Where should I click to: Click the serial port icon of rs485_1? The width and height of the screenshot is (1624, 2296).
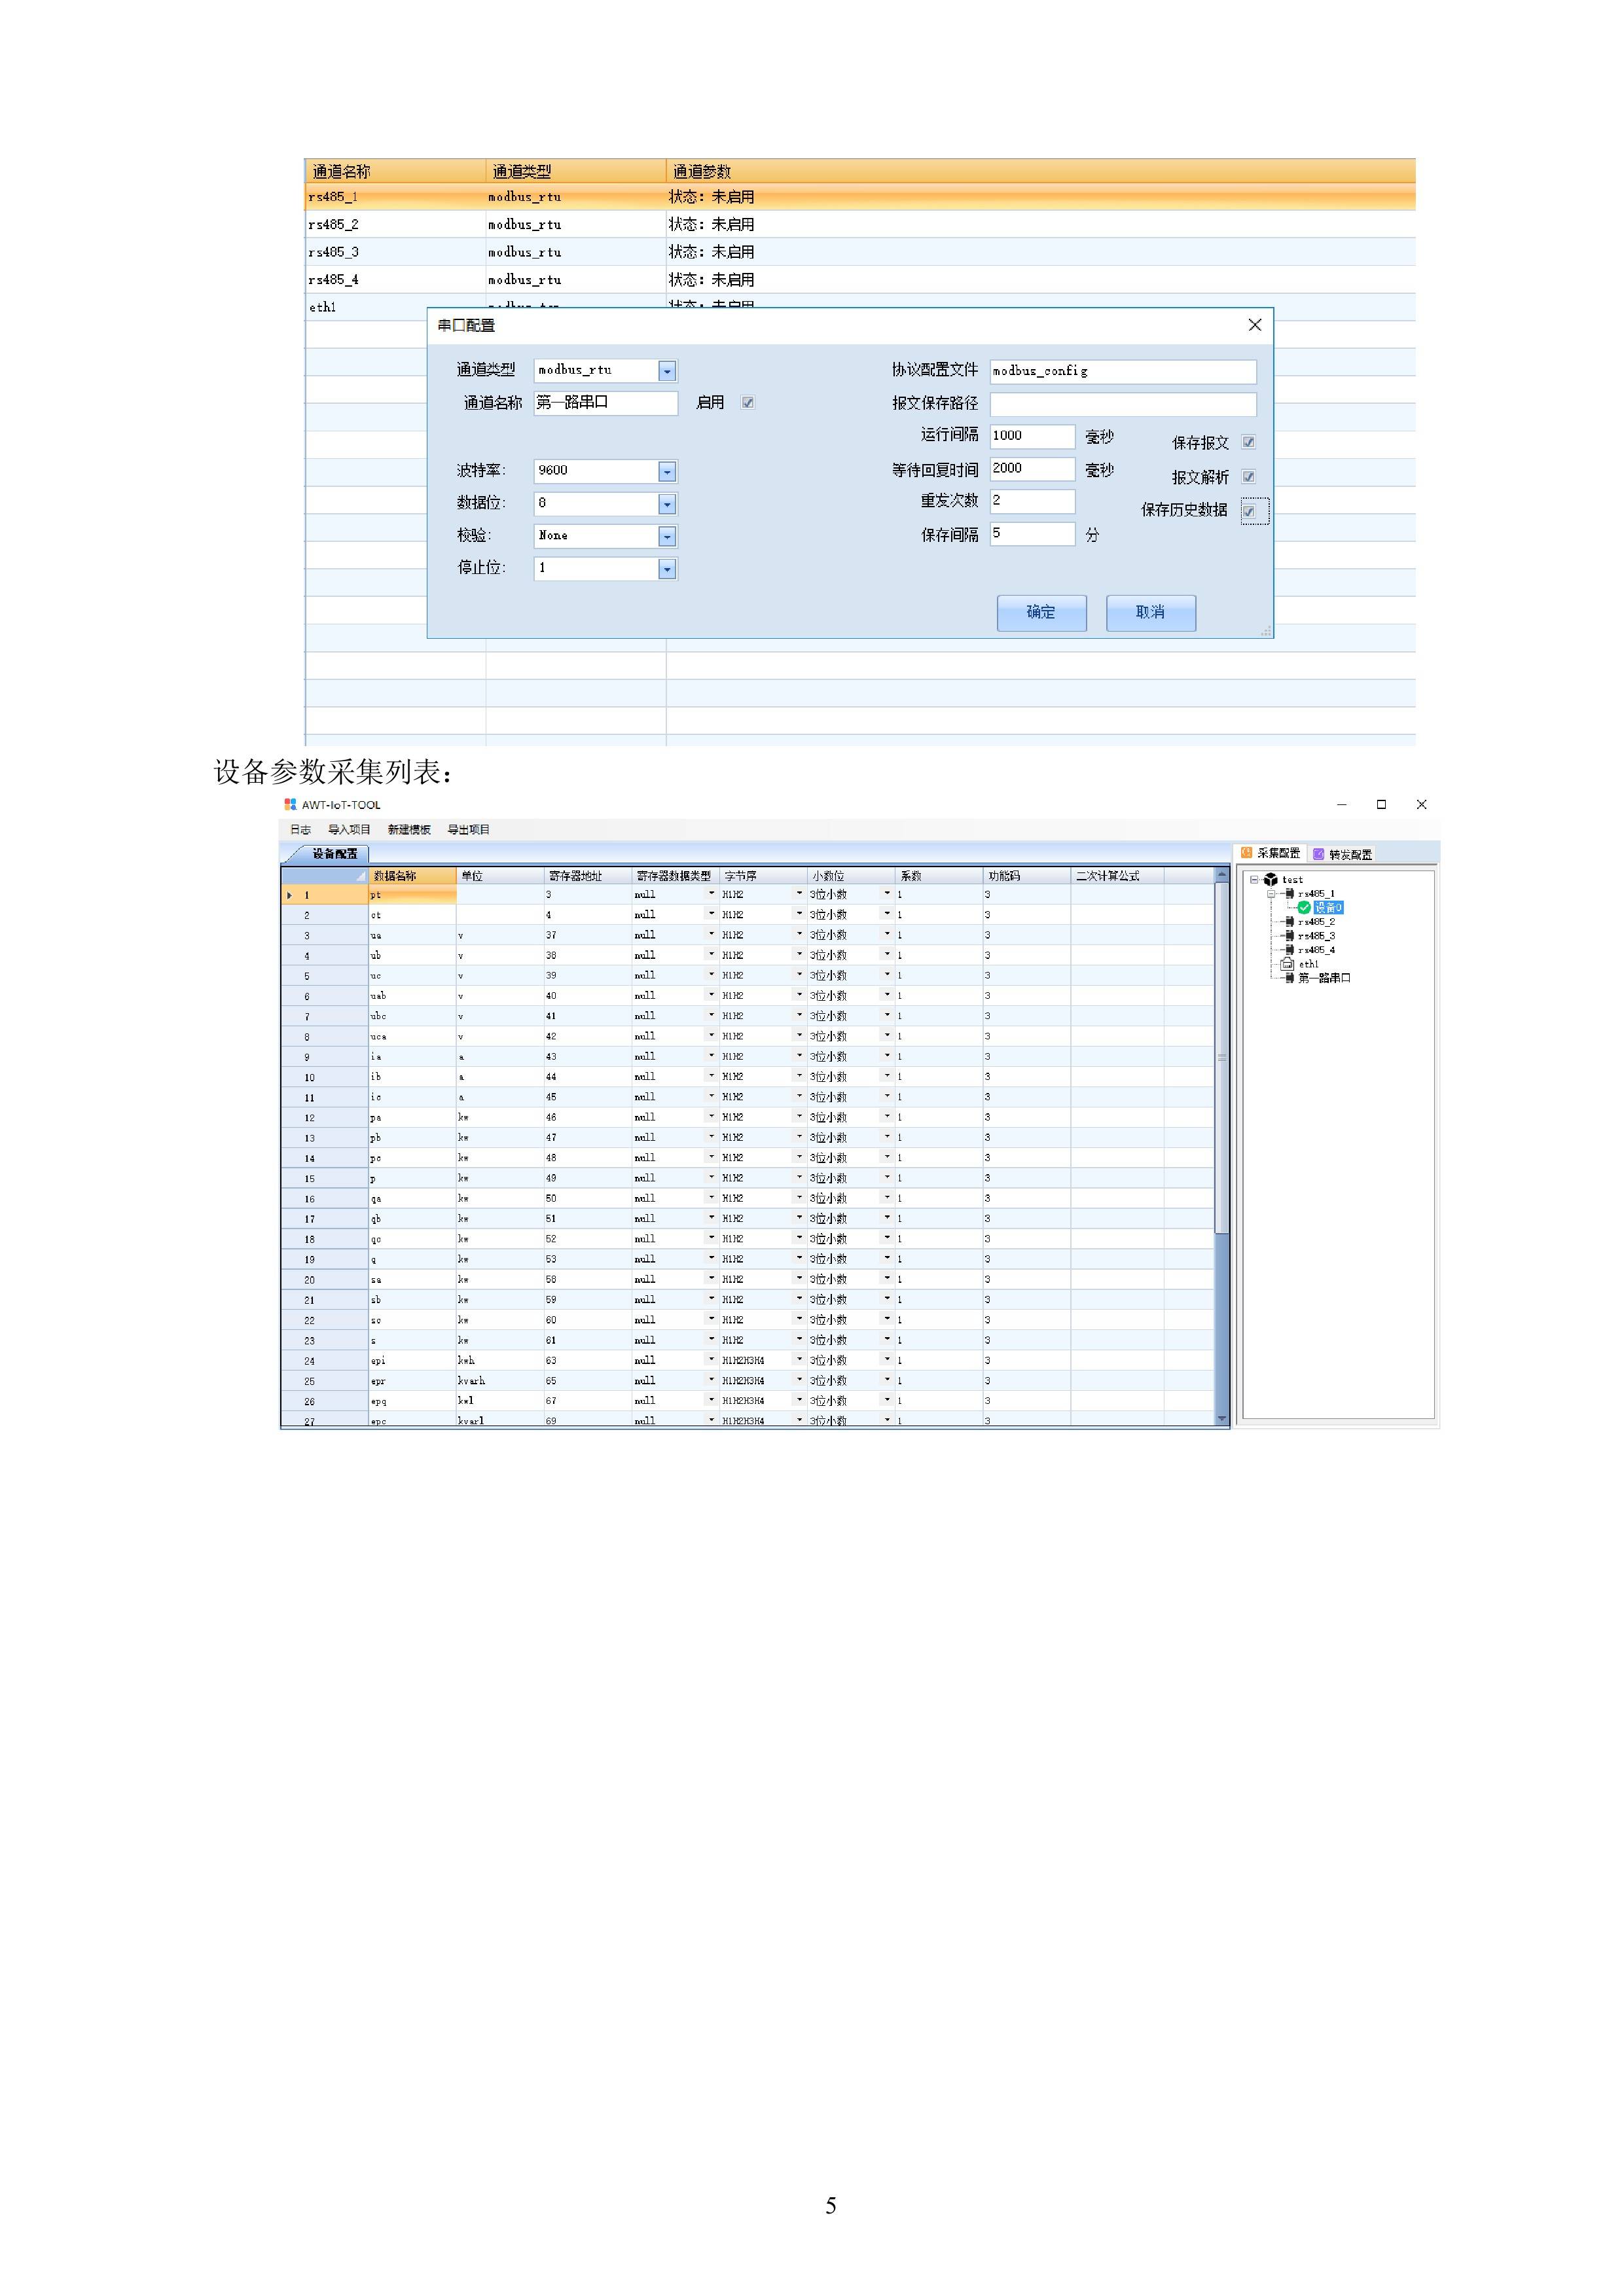point(1289,894)
